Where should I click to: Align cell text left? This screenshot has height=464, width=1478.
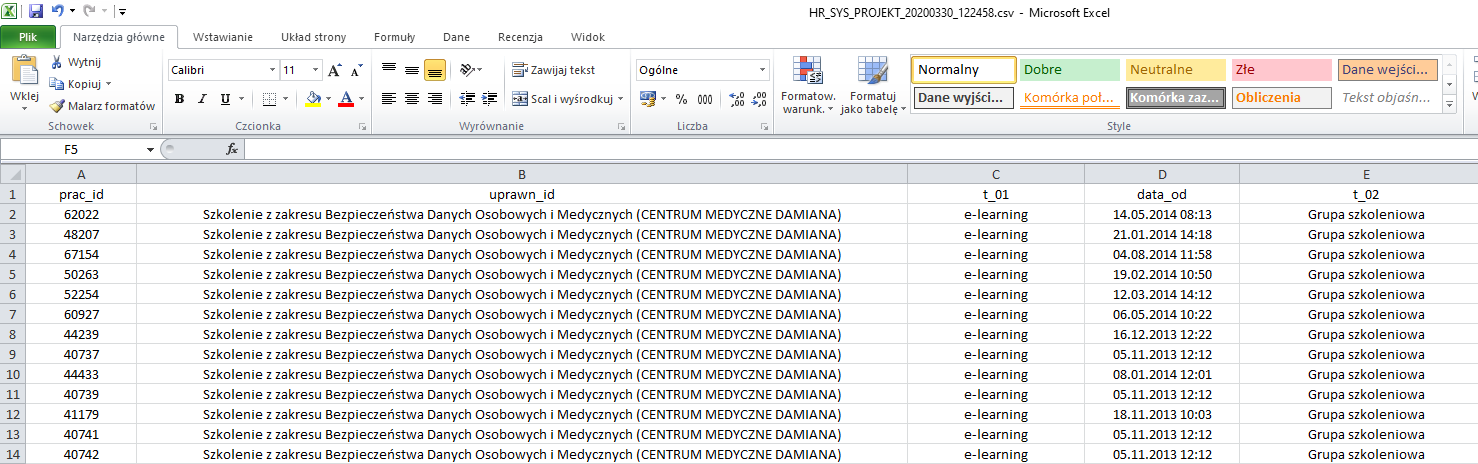pos(388,99)
